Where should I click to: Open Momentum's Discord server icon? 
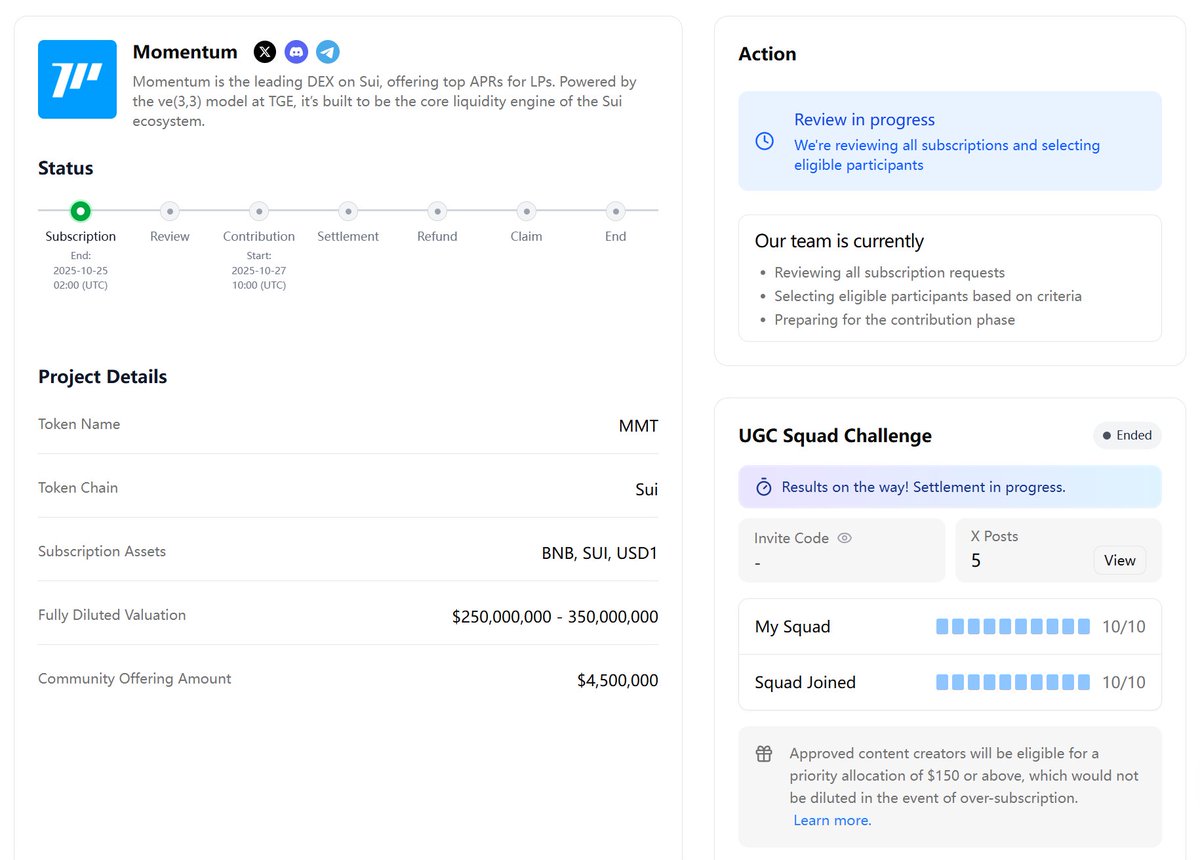pos(296,52)
